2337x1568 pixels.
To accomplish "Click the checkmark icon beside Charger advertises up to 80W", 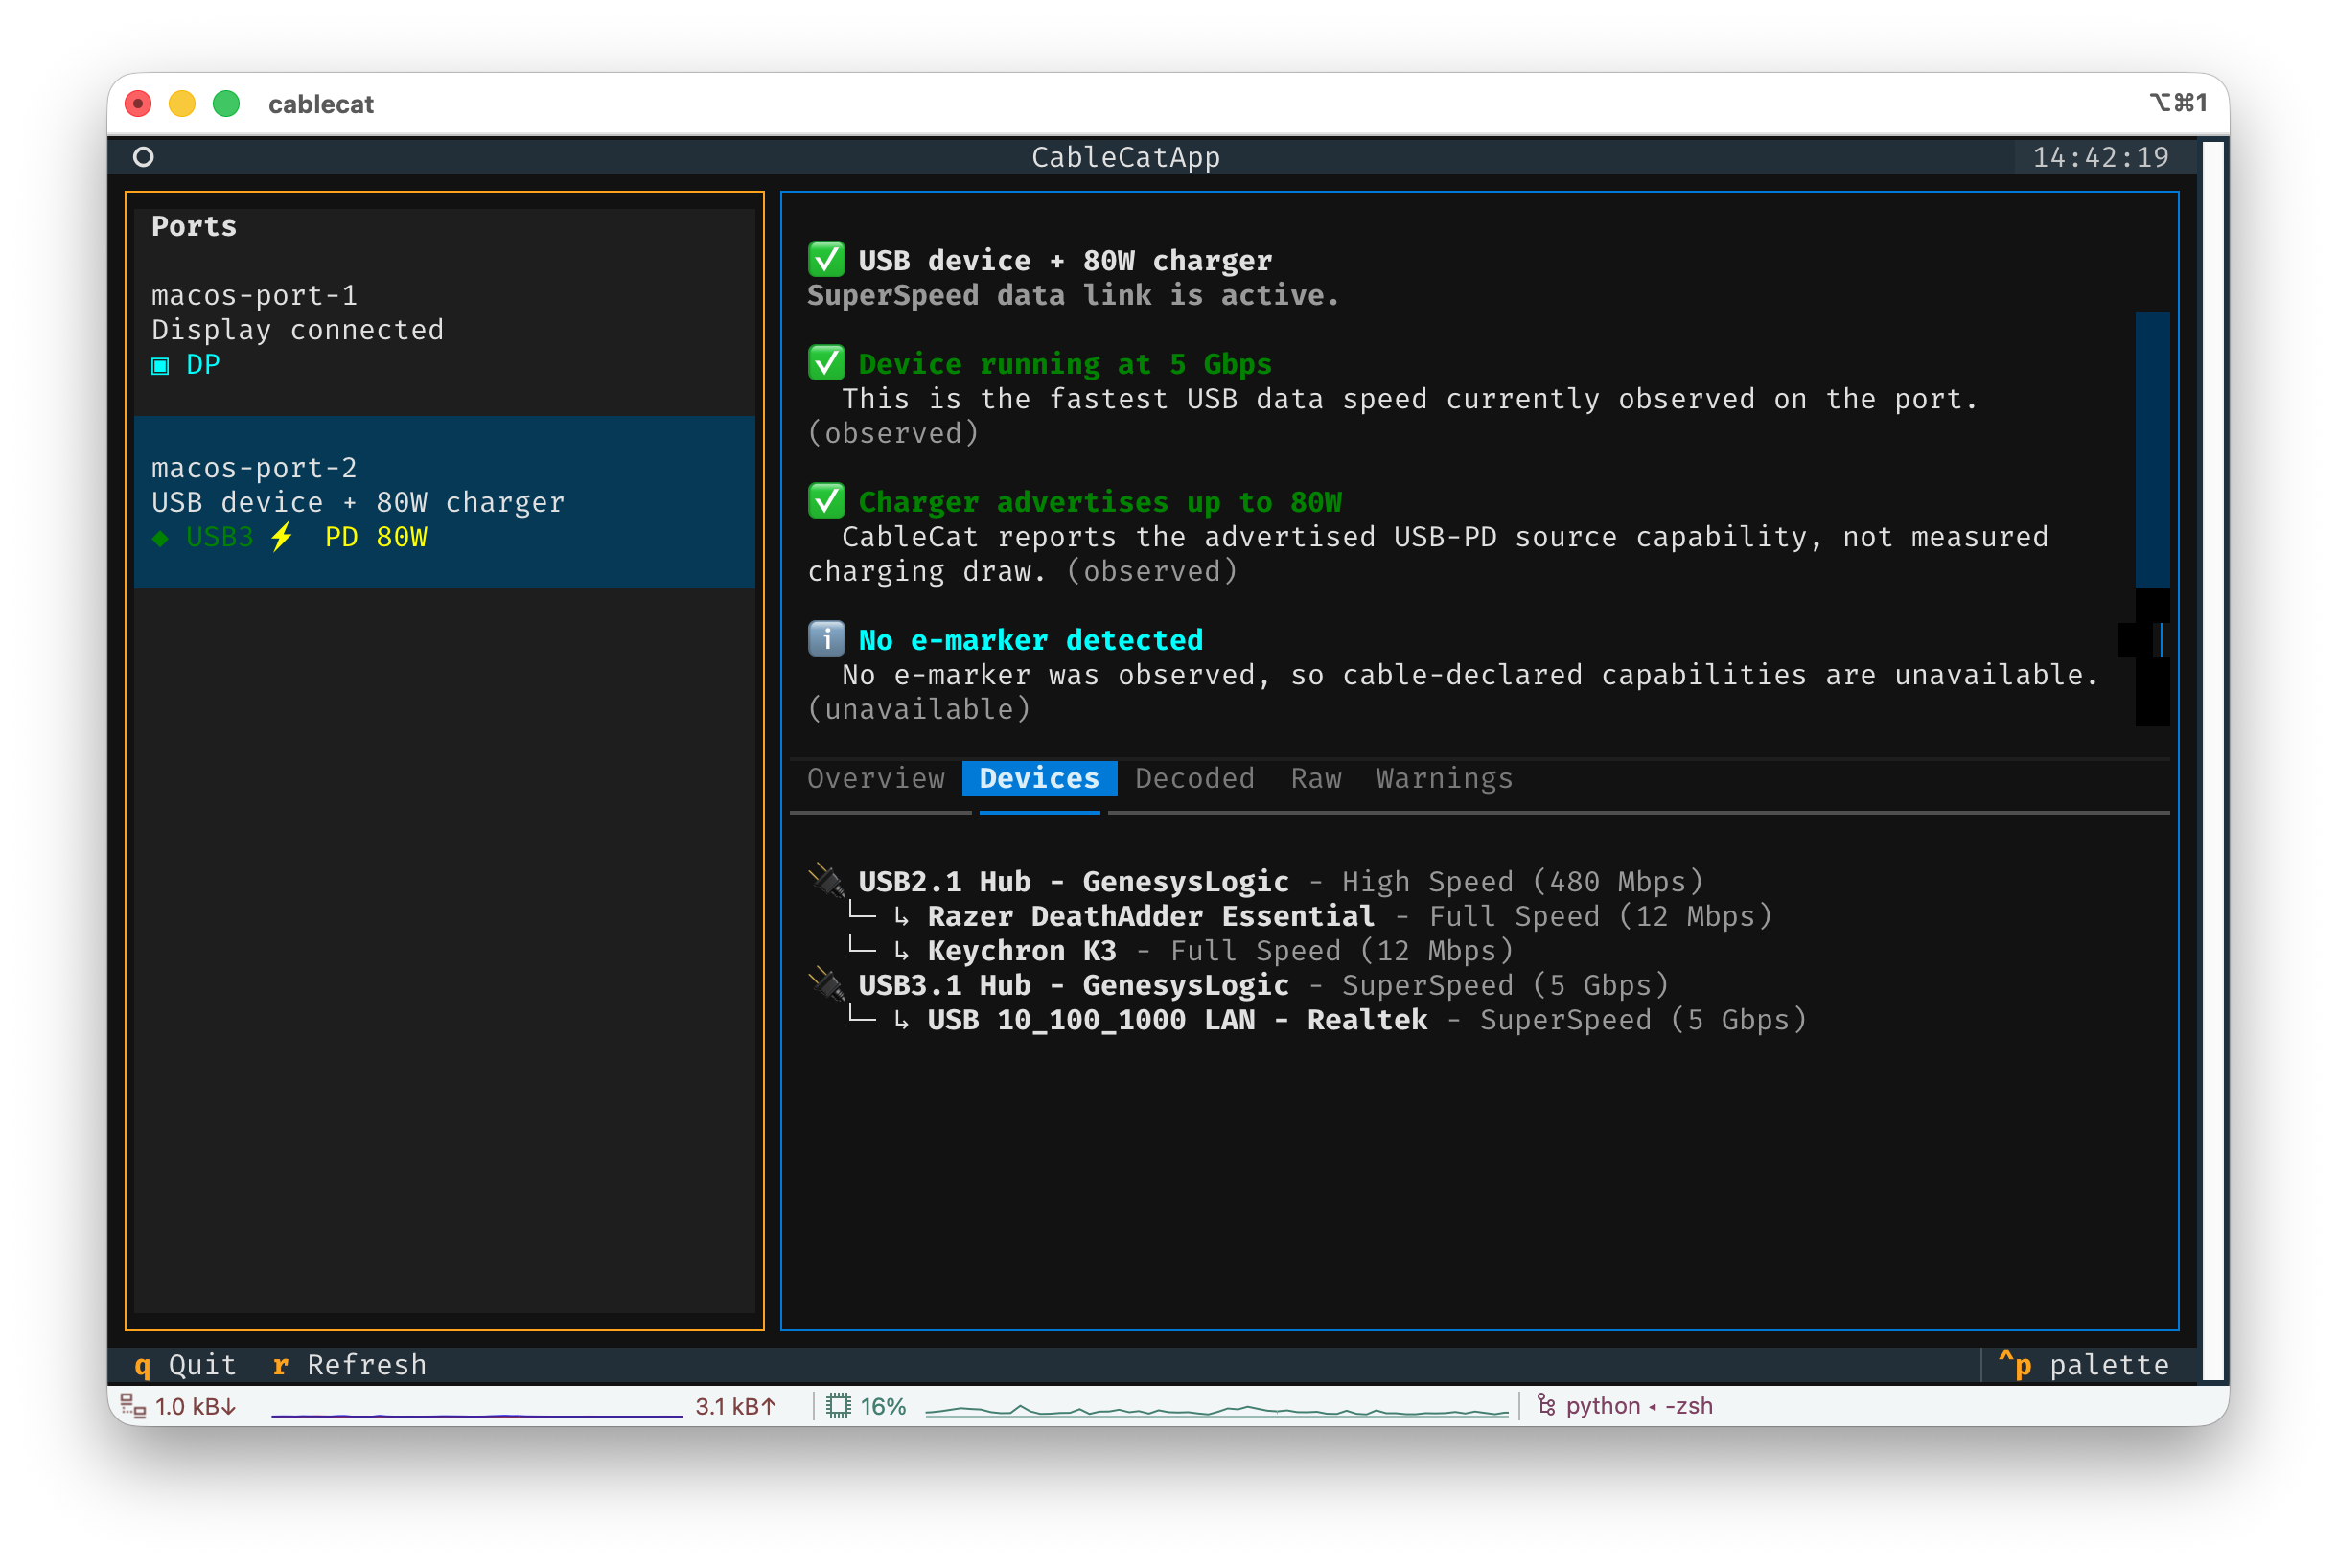I will 826,501.
